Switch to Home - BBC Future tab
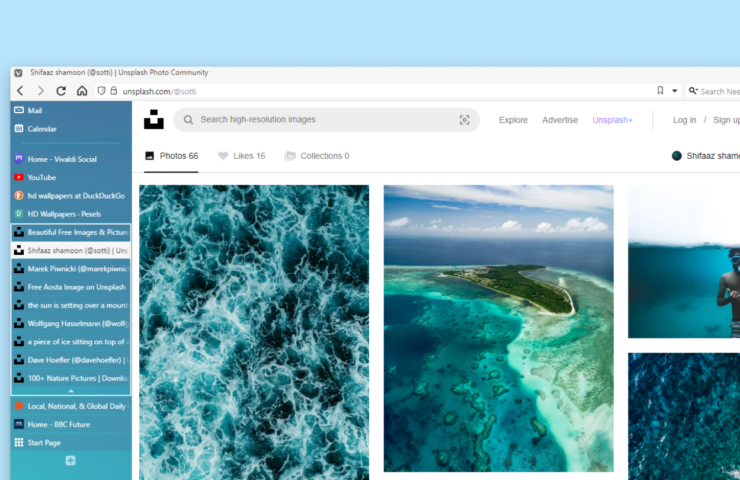Image resolution: width=740 pixels, height=480 pixels. point(71,424)
